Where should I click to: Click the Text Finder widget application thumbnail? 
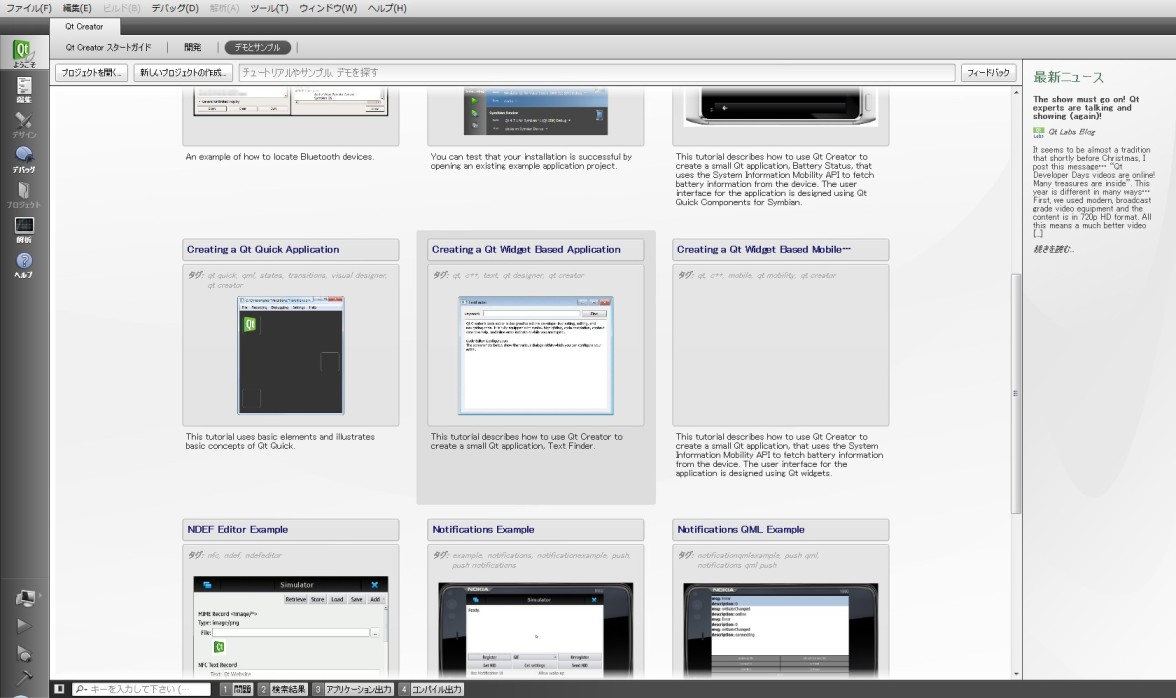tap(536, 355)
